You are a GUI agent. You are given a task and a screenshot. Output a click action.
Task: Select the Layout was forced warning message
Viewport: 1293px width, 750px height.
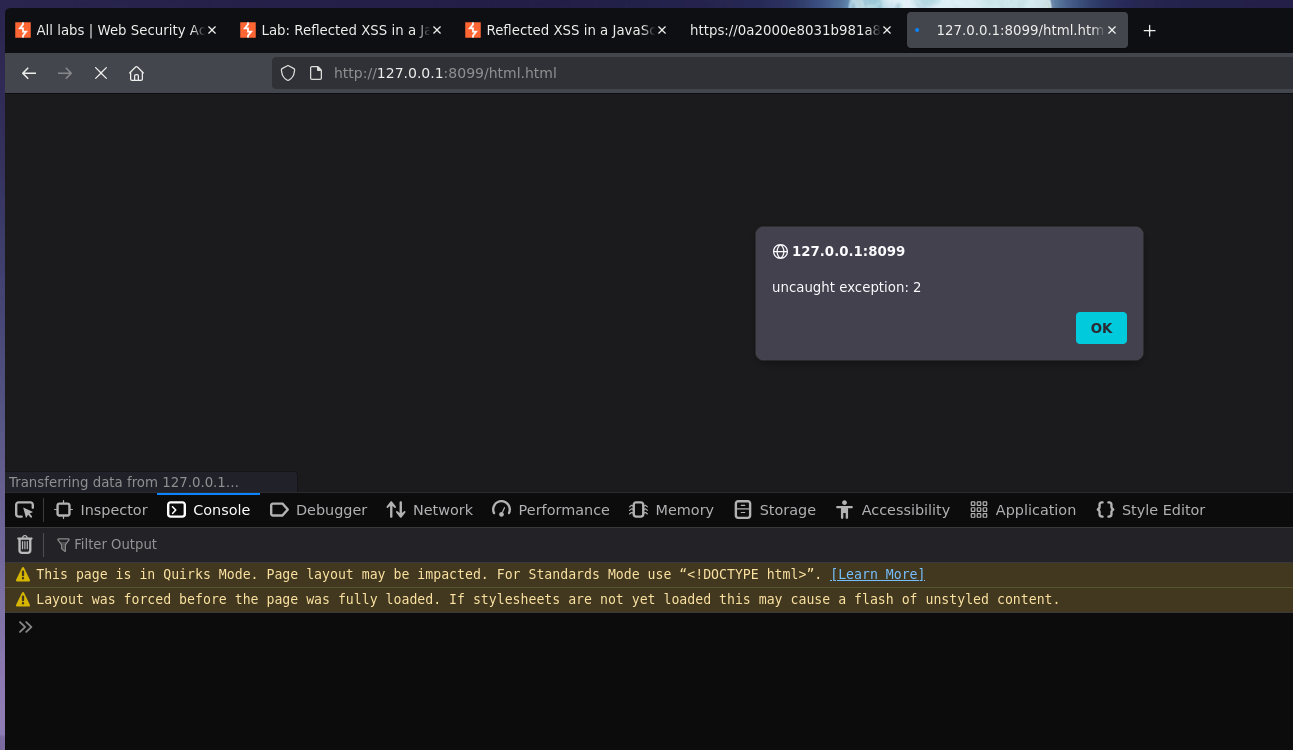pyautogui.click(x=548, y=600)
